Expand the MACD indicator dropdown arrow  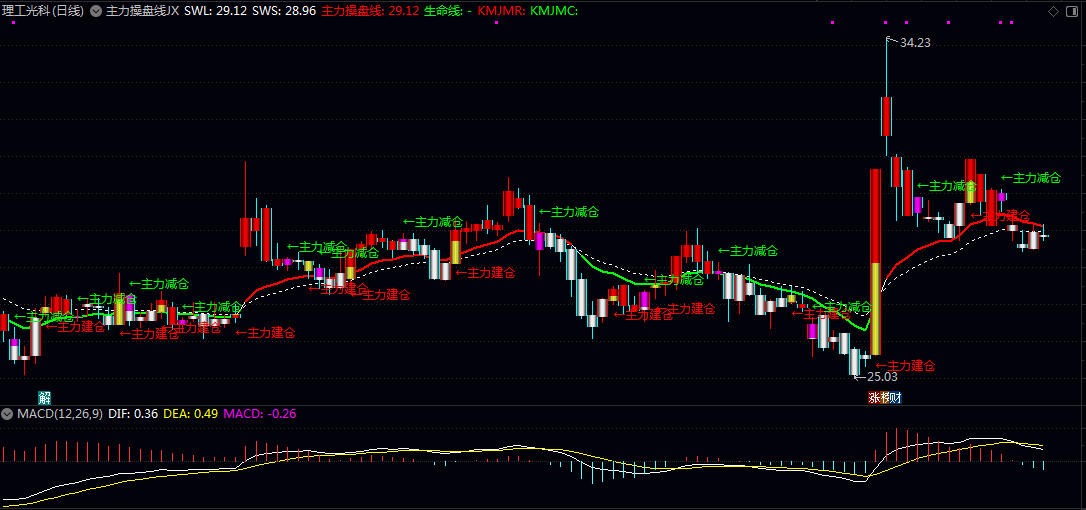pos(8,414)
